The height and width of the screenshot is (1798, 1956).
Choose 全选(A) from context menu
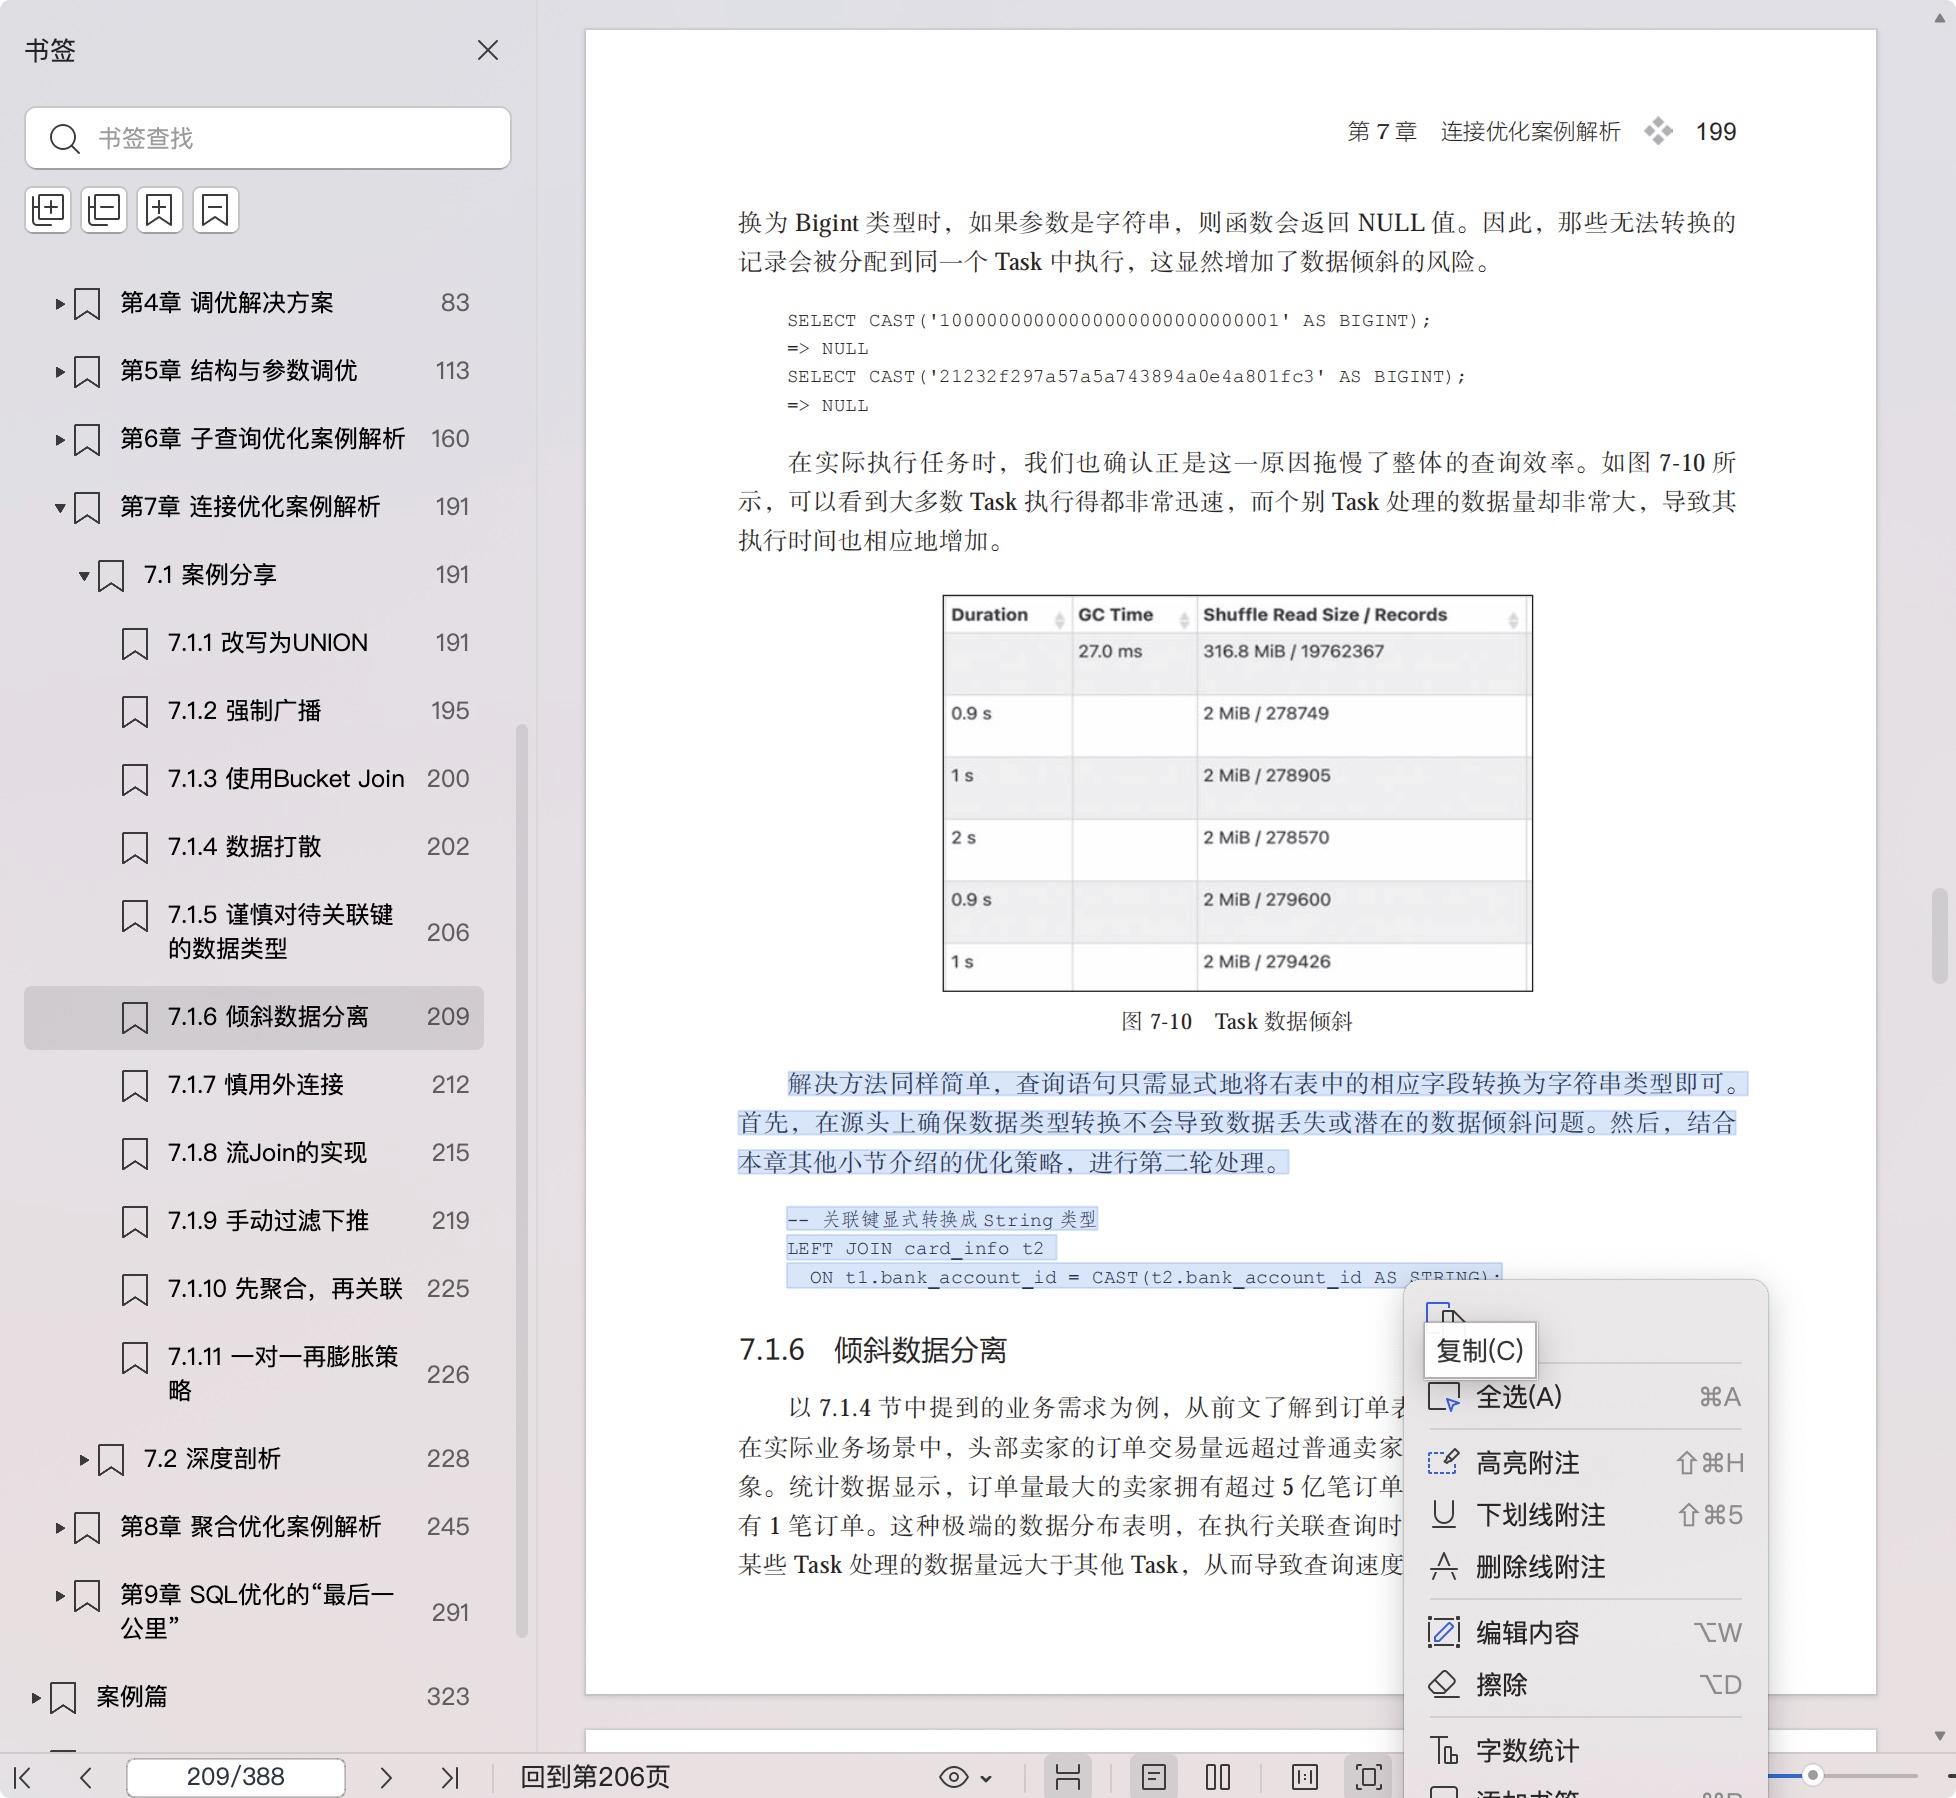(1585, 1397)
